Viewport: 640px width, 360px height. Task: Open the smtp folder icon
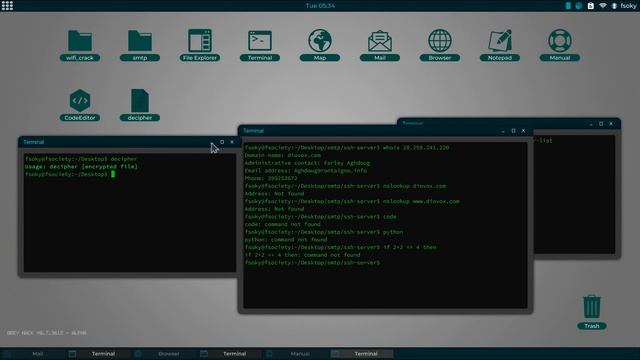point(140,45)
